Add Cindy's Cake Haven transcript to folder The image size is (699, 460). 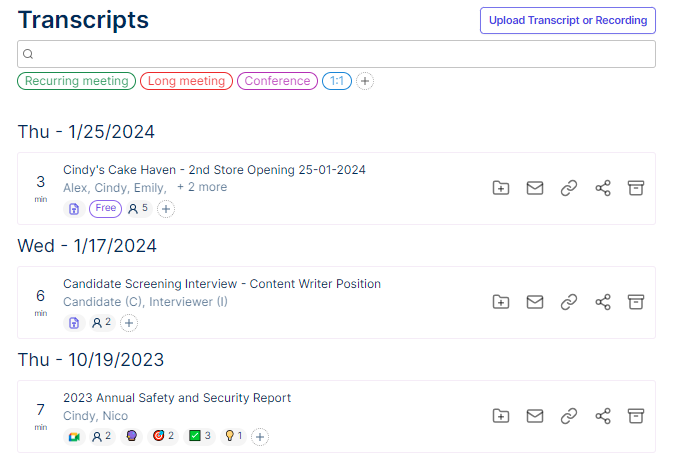tap(501, 188)
